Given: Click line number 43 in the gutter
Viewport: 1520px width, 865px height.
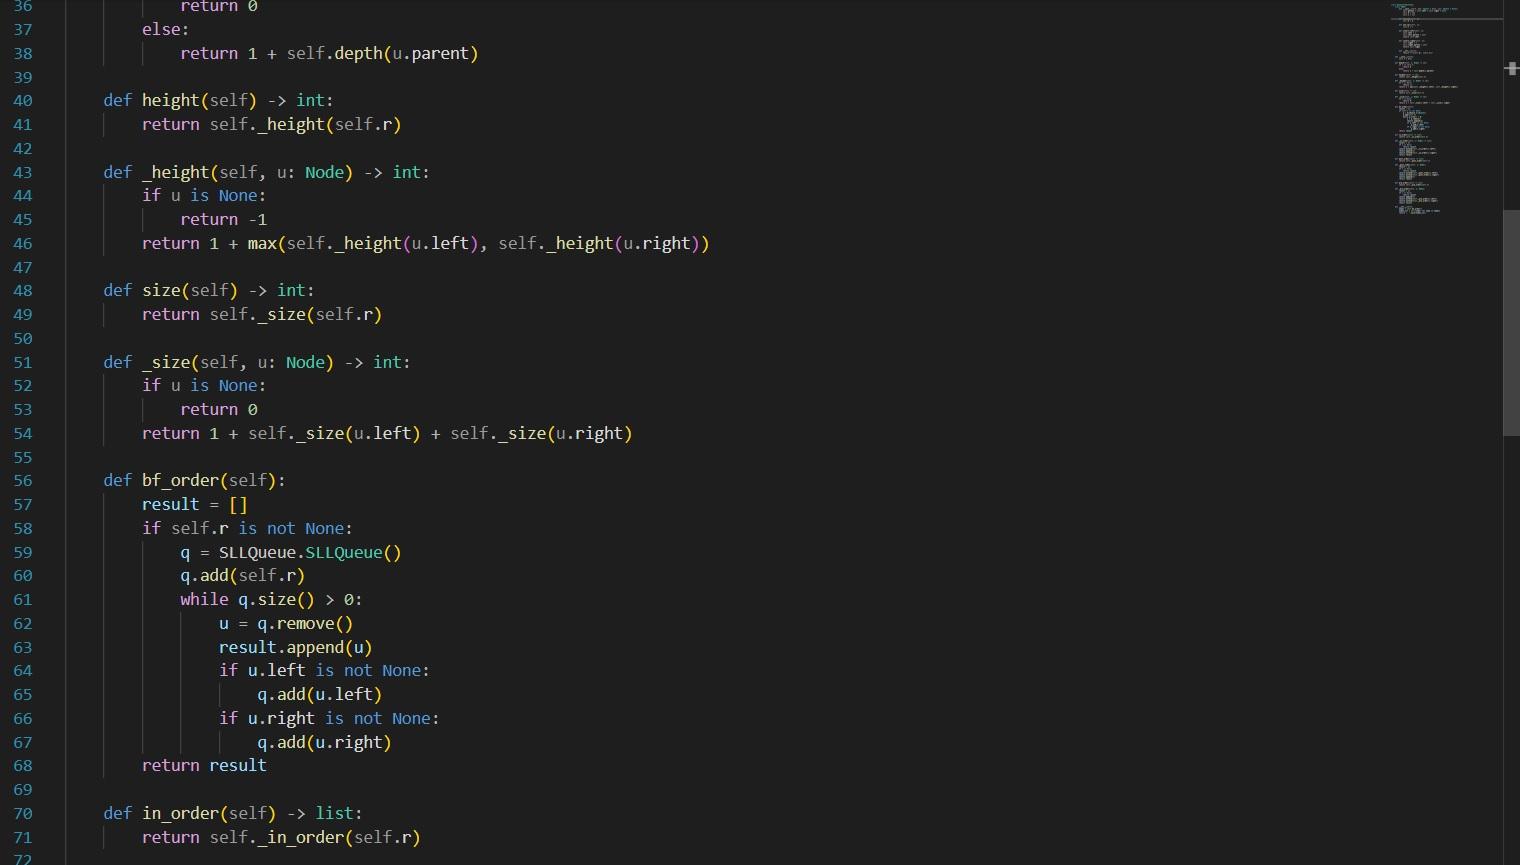Looking at the screenshot, I should (23, 172).
